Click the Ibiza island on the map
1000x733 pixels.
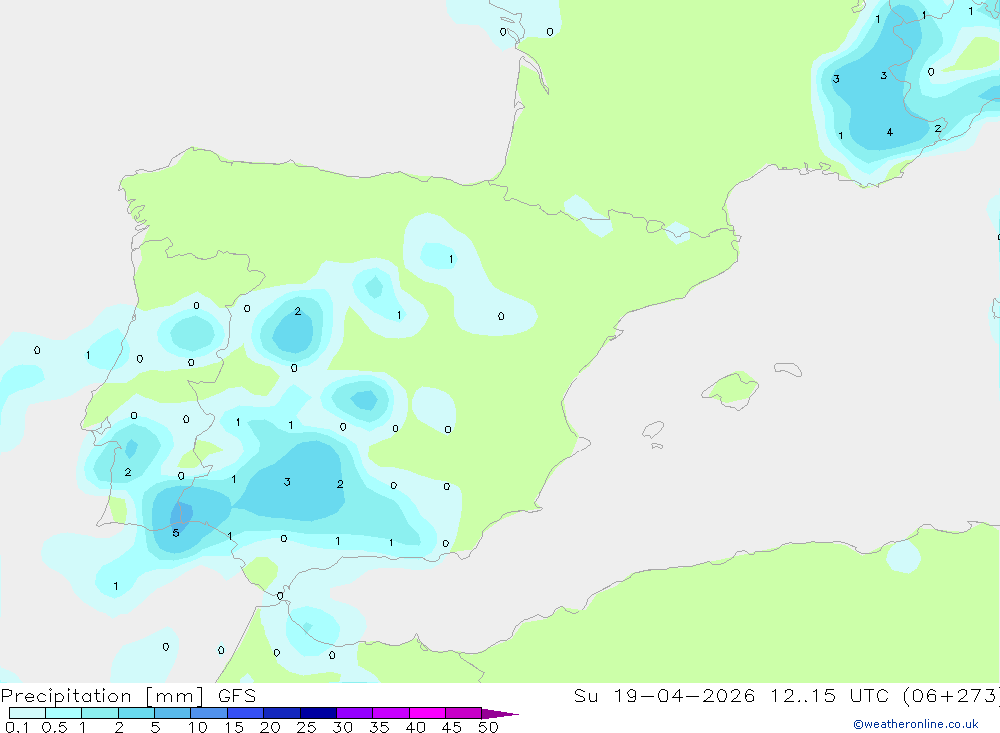[x=652, y=430]
